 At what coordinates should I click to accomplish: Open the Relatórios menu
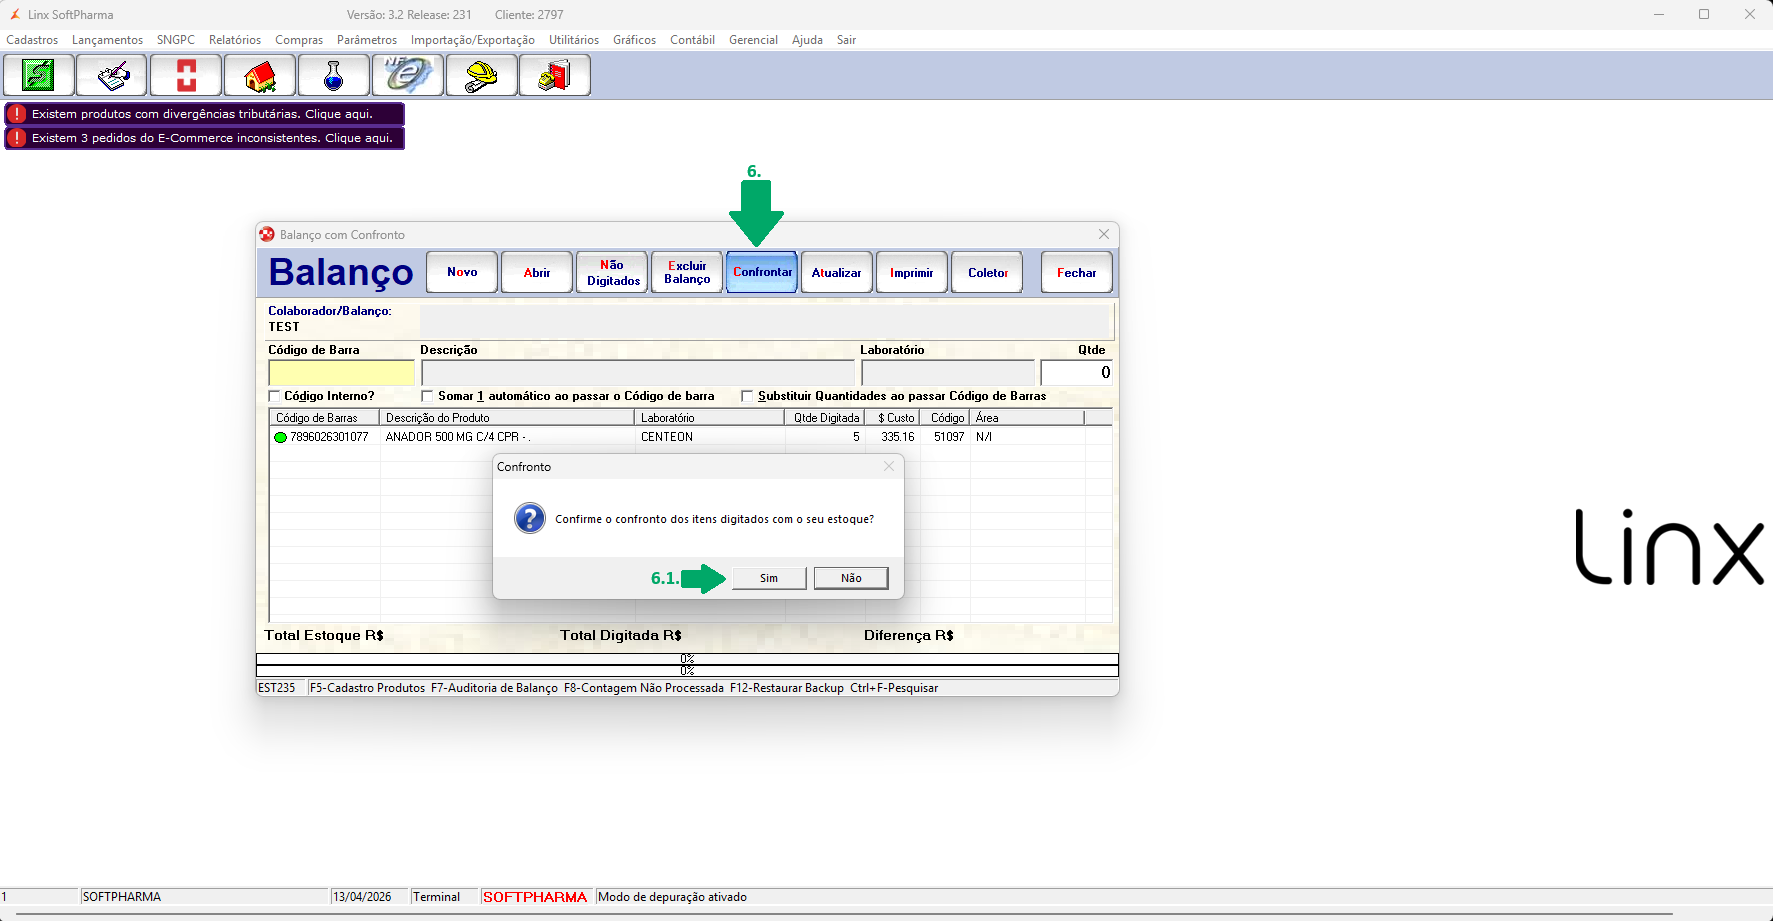click(x=235, y=40)
